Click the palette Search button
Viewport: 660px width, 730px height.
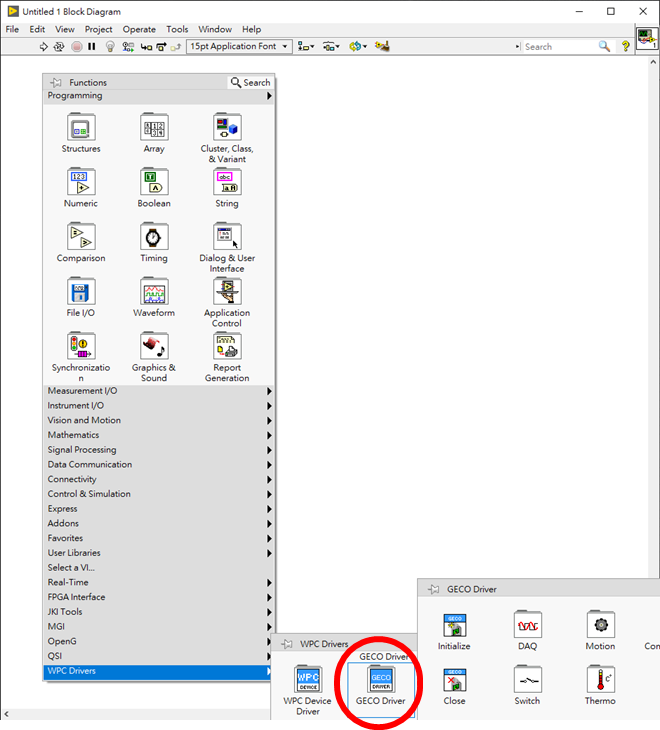(250, 83)
